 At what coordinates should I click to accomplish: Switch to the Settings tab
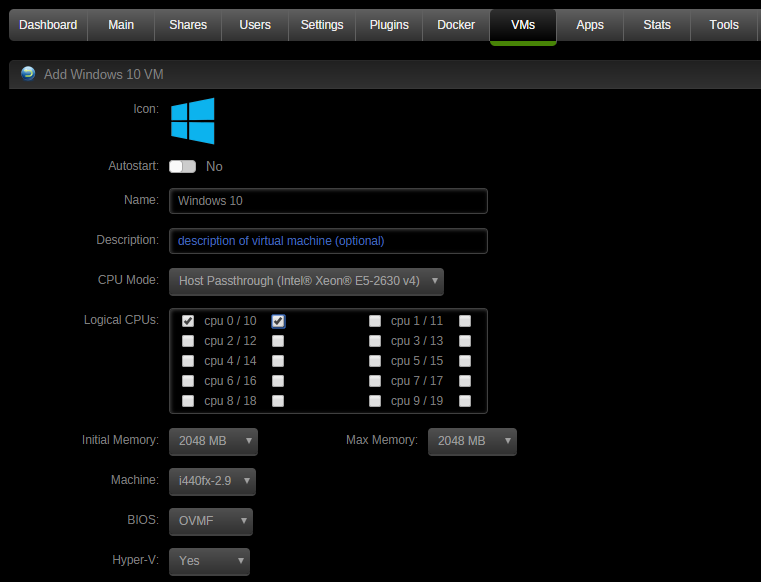pyautogui.click(x=322, y=25)
